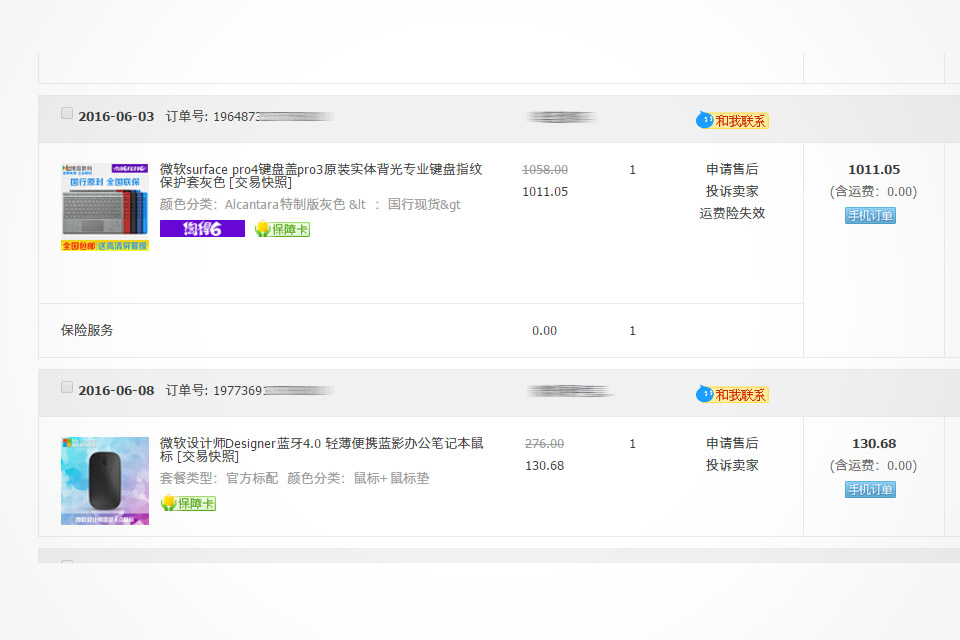Open the 微软surface pro4键盘盖 product title link

(300, 169)
